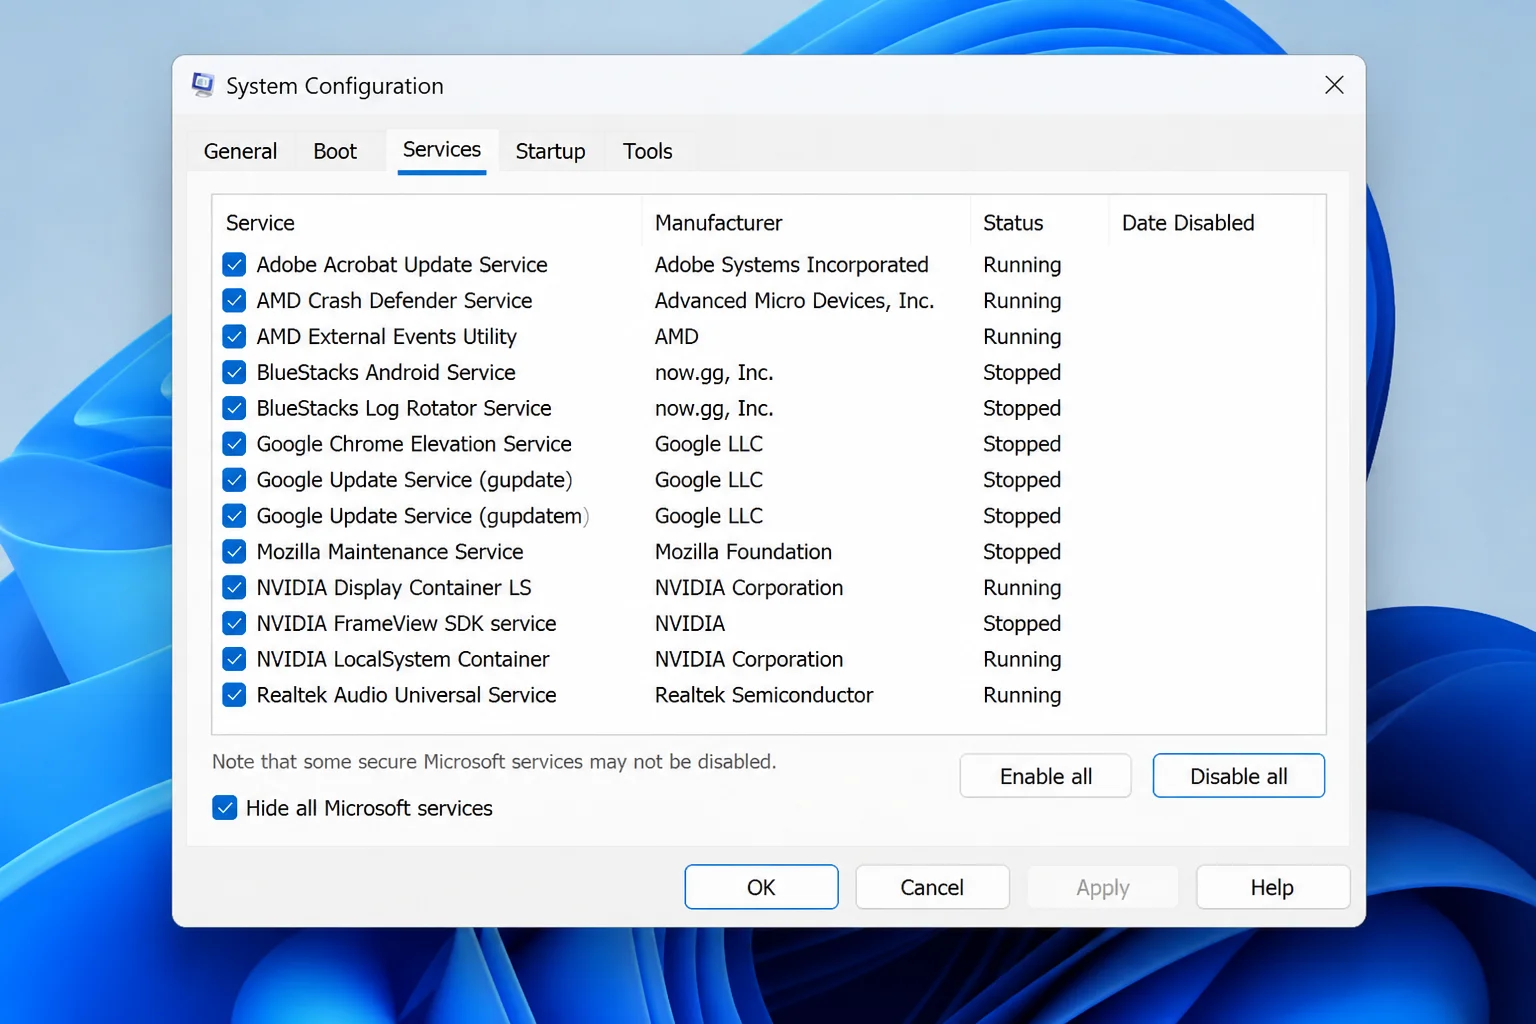The width and height of the screenshot is (1536, 1024).
Task: Click the 'Google Chrome Elevation Service' name
Action: (414, 444)
